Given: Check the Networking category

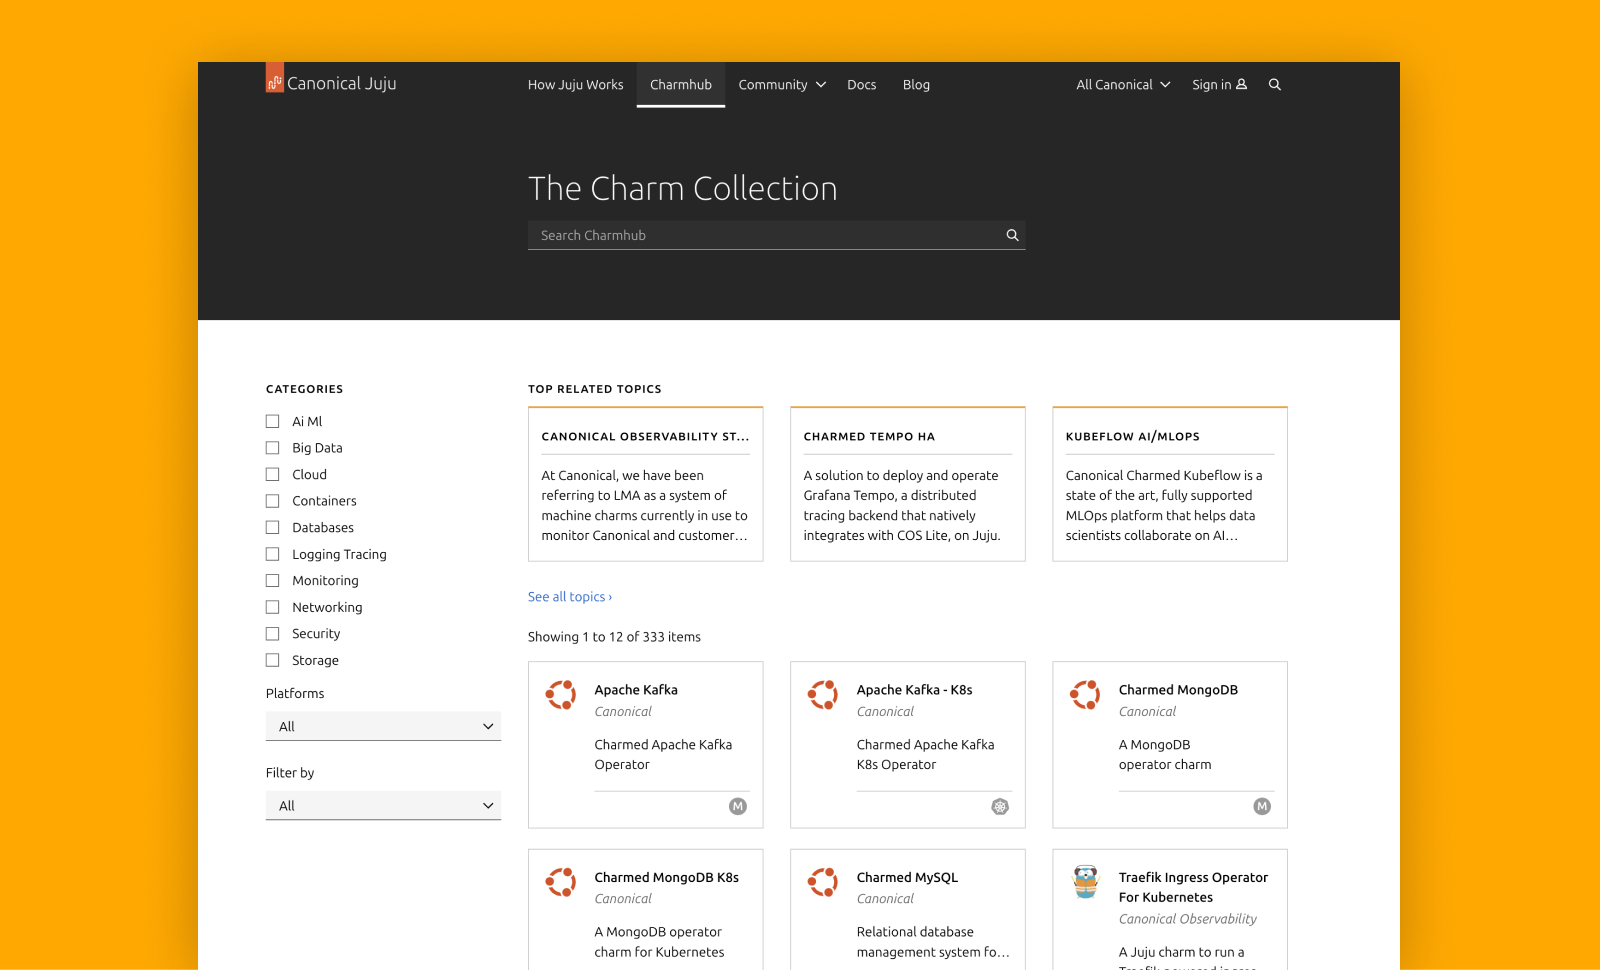Looking at the screenshot, I should pos(272,607).
